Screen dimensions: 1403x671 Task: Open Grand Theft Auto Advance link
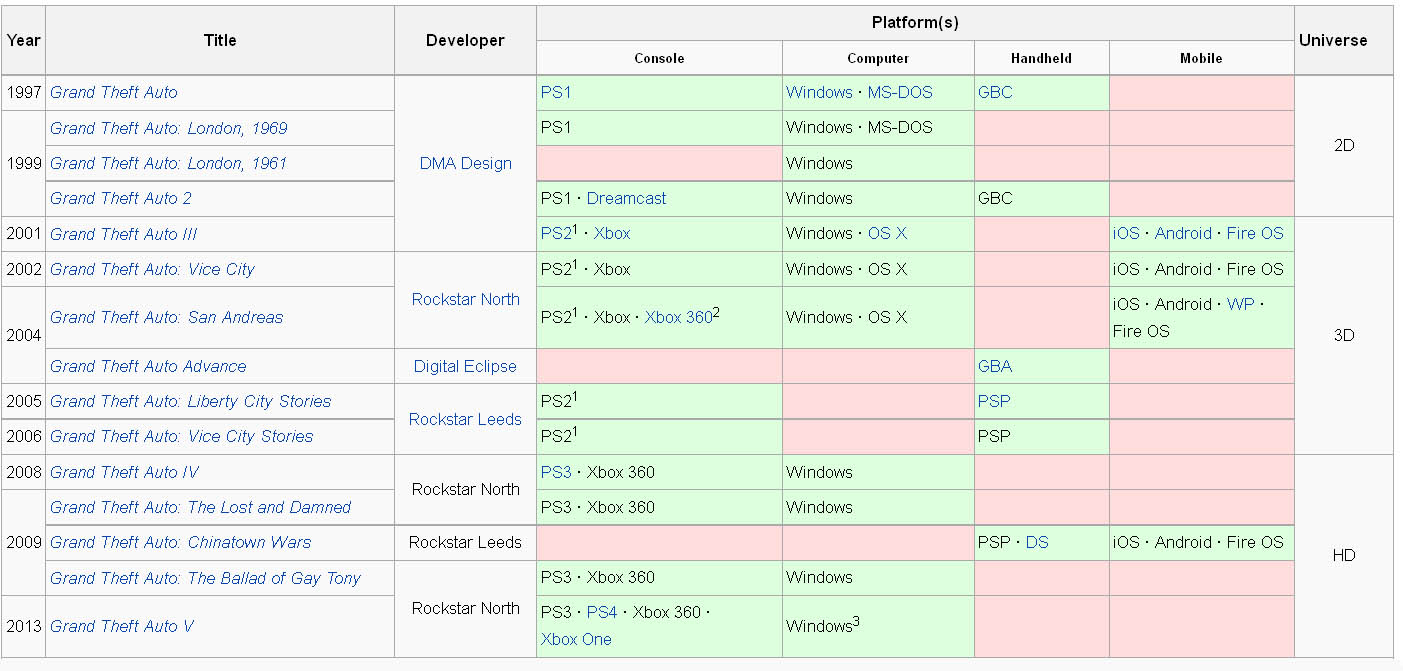pyautogui.click(x=148, y=366)
